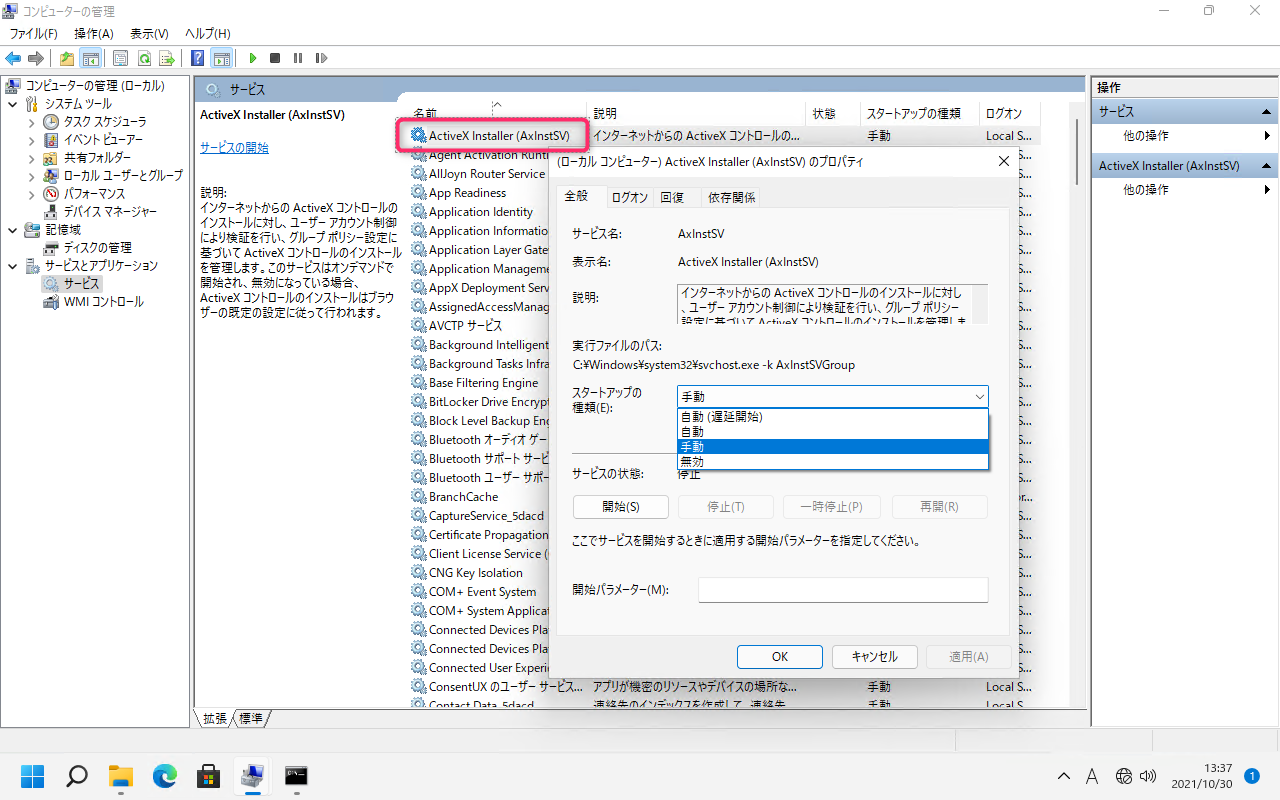Viewport: 1280px width, 800px height.
Task: Click the Restart service toolbar icon
Action: (319, 58)
